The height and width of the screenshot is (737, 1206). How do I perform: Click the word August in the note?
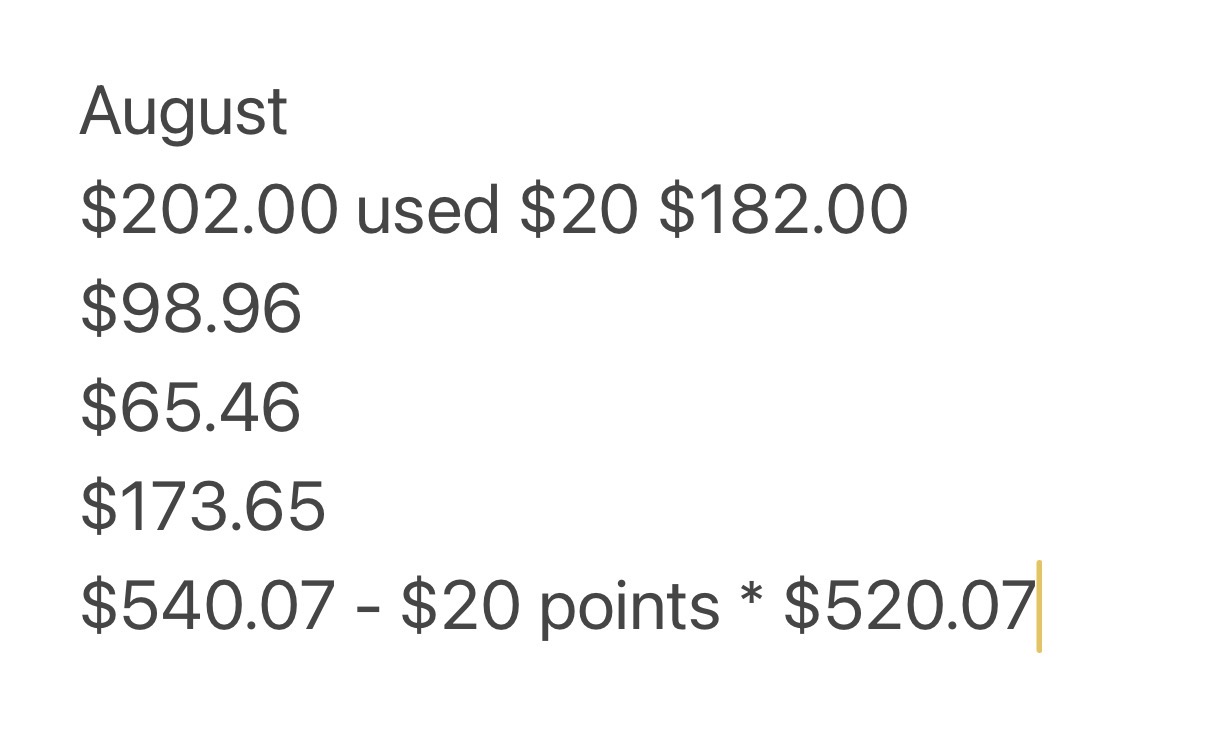[184, 112]
